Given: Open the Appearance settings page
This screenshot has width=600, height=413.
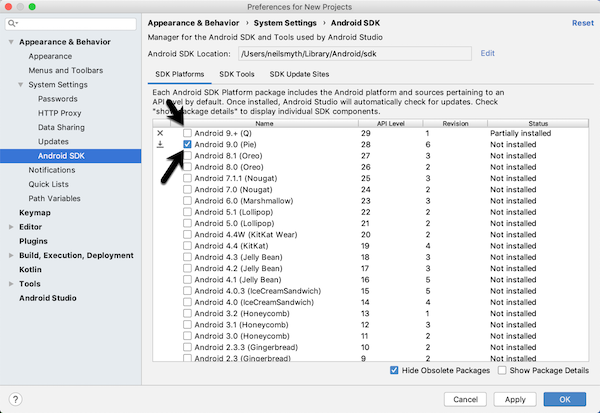Looking at the screenshot, I should (x=50, y=56).
